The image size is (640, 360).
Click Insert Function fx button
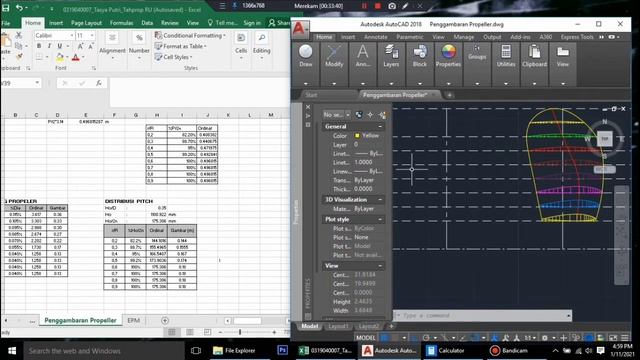98,83
